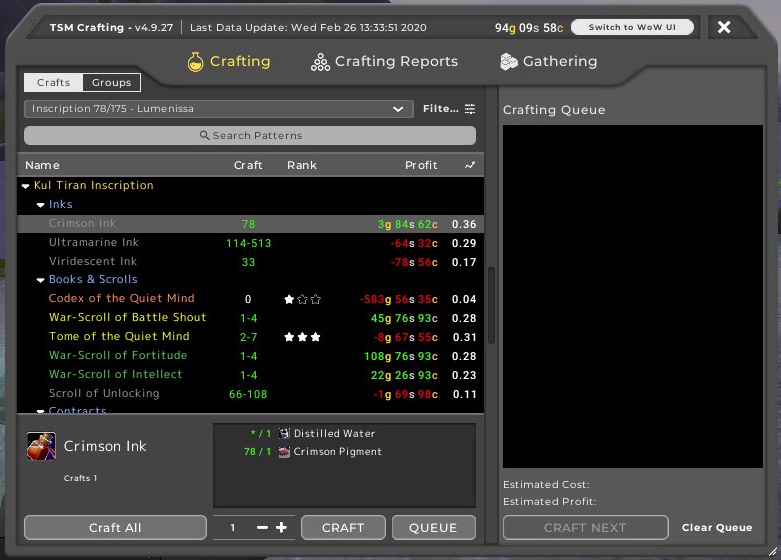The height and width of the screenshot is (560, 781).
Task: Click the rank stars for Codex of the Quiet Mind
Action: (302, 299)
